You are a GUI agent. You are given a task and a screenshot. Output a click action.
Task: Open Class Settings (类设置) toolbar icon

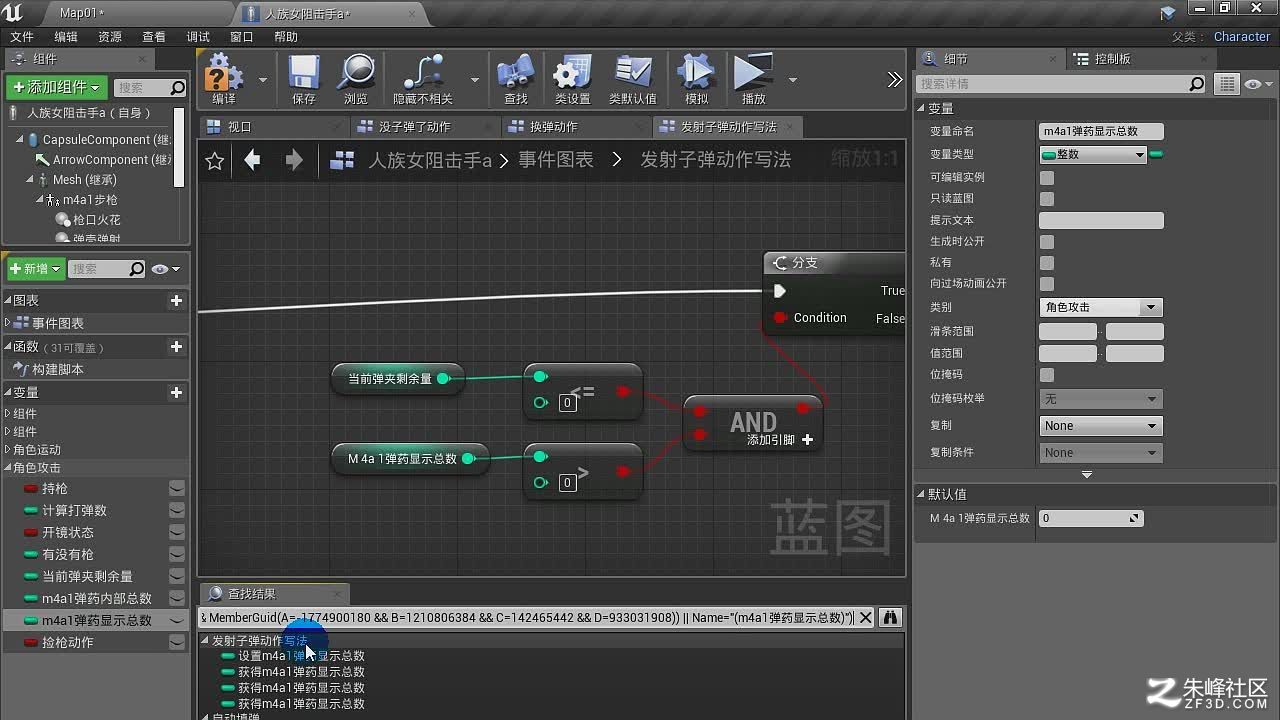573,79
